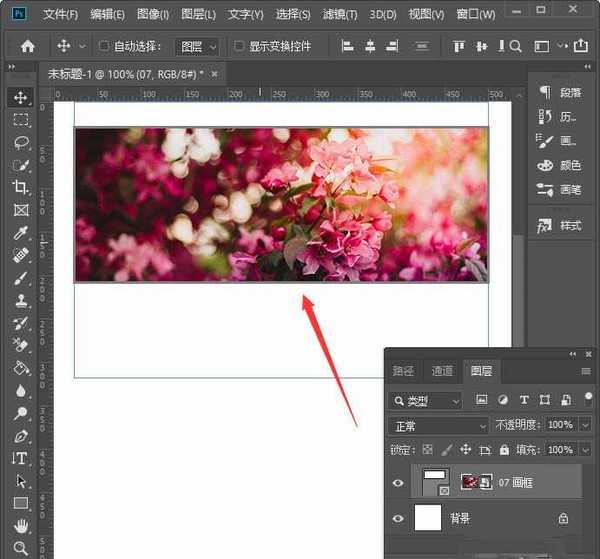Select the Eyedropper tool

click(21, 233)
